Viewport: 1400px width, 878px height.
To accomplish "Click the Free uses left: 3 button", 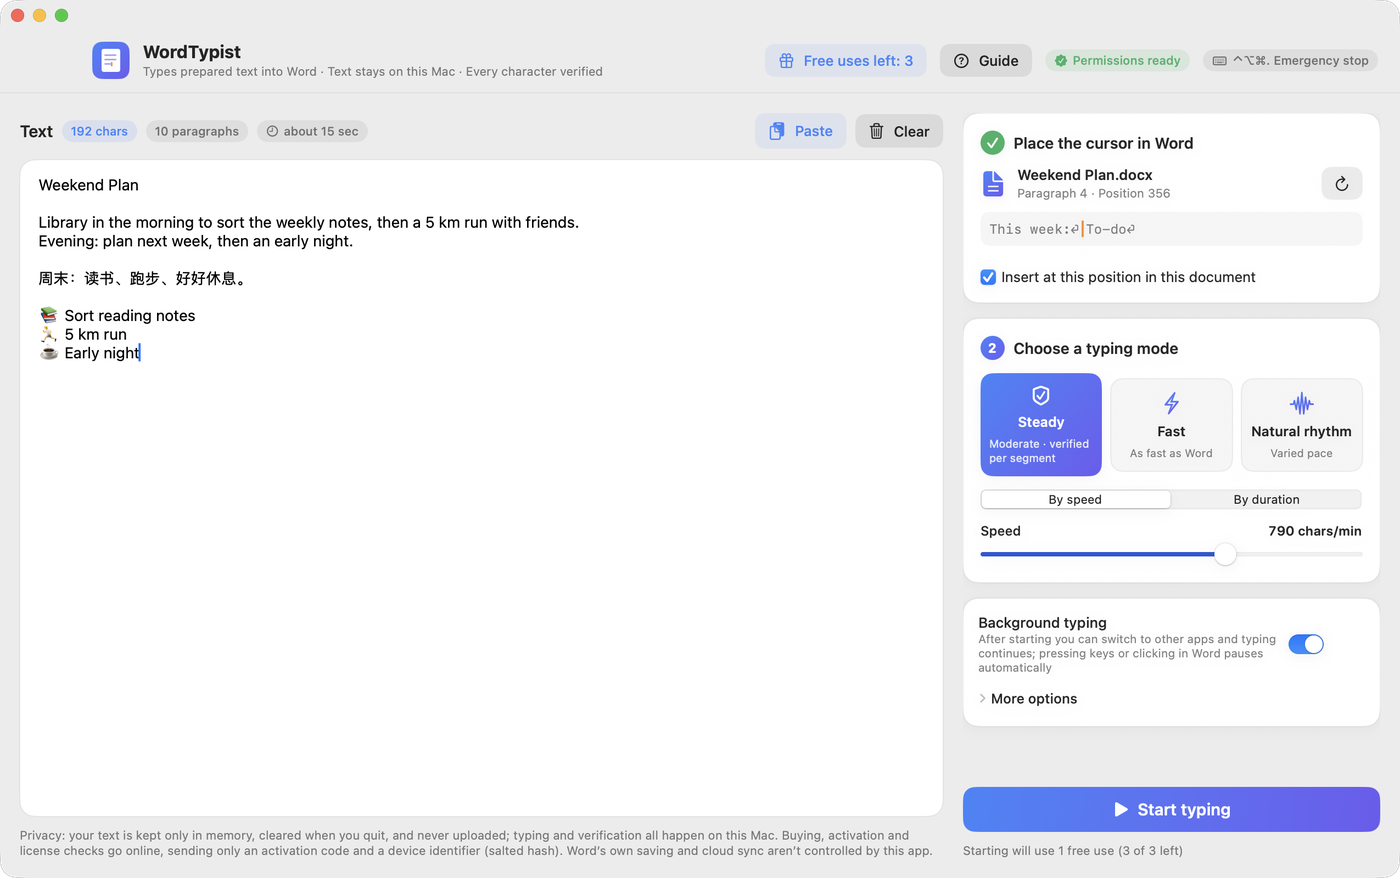I will pos(846,61).
